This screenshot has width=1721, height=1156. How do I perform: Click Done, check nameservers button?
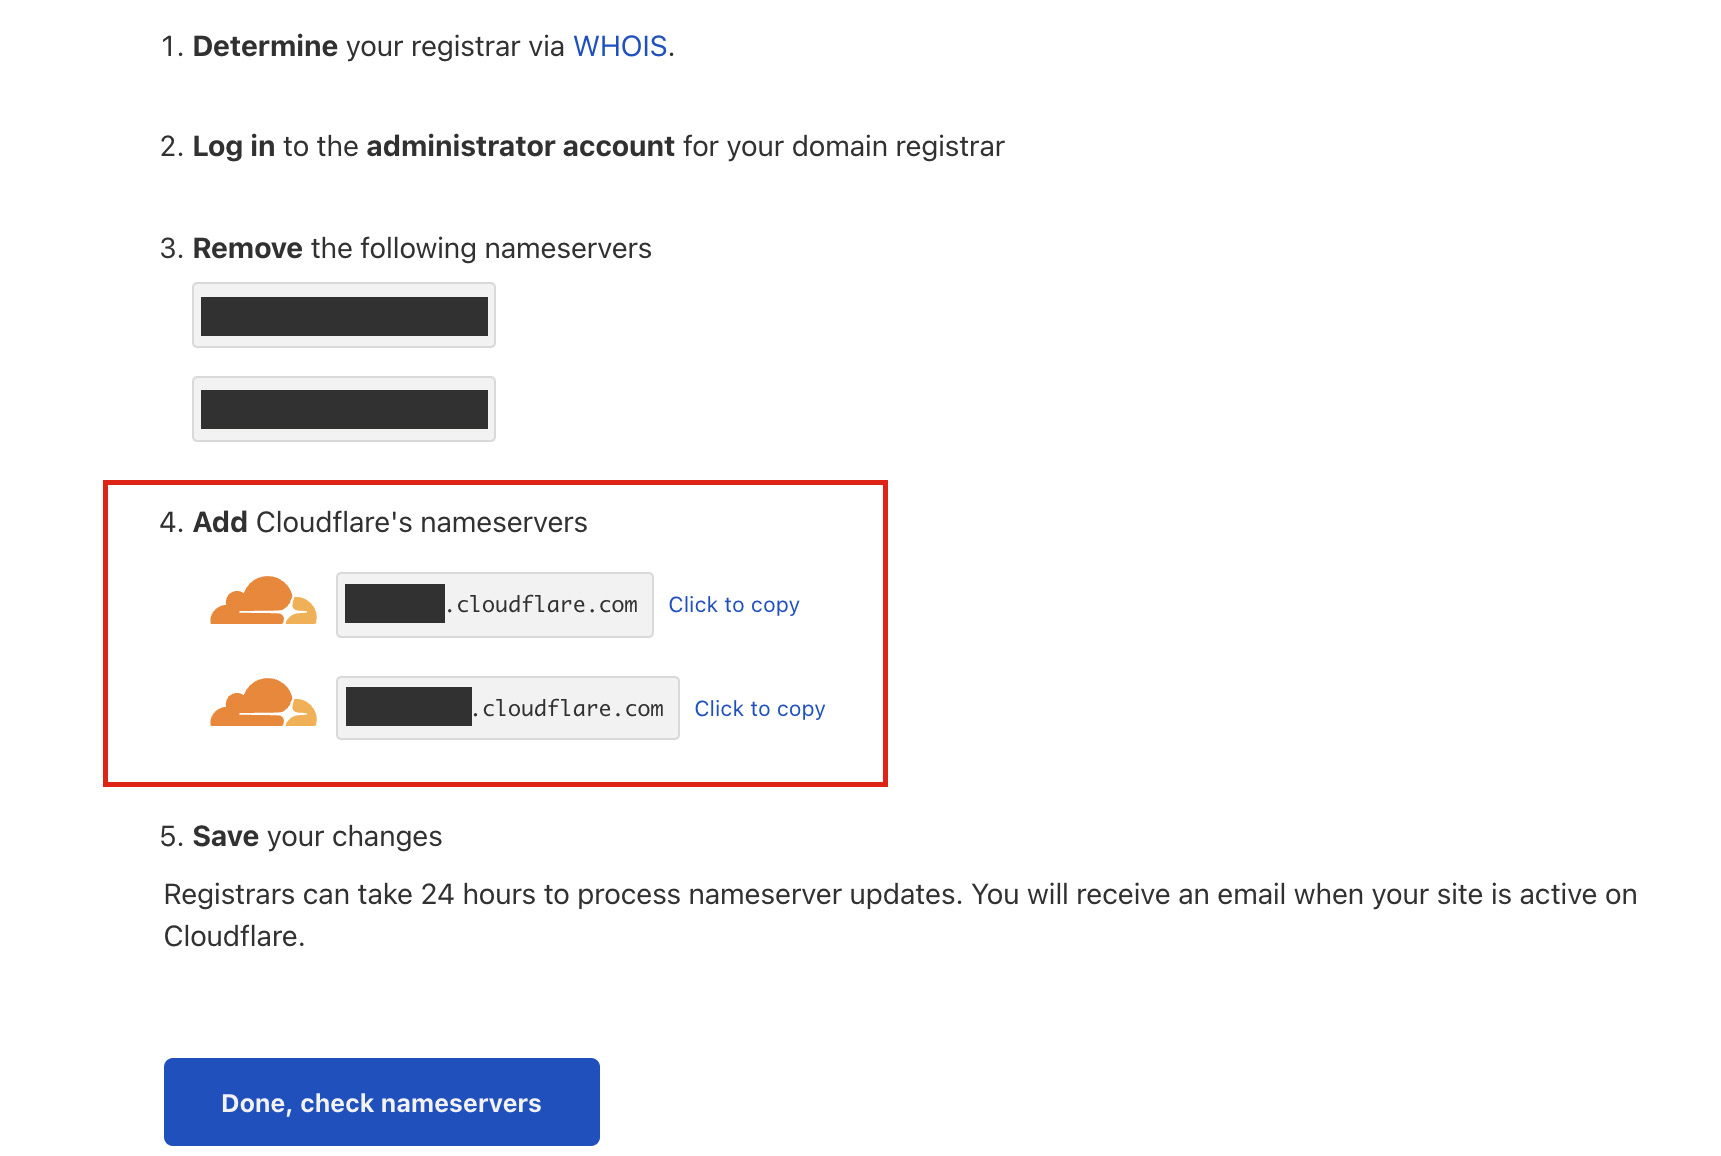tap(382, 1102)
